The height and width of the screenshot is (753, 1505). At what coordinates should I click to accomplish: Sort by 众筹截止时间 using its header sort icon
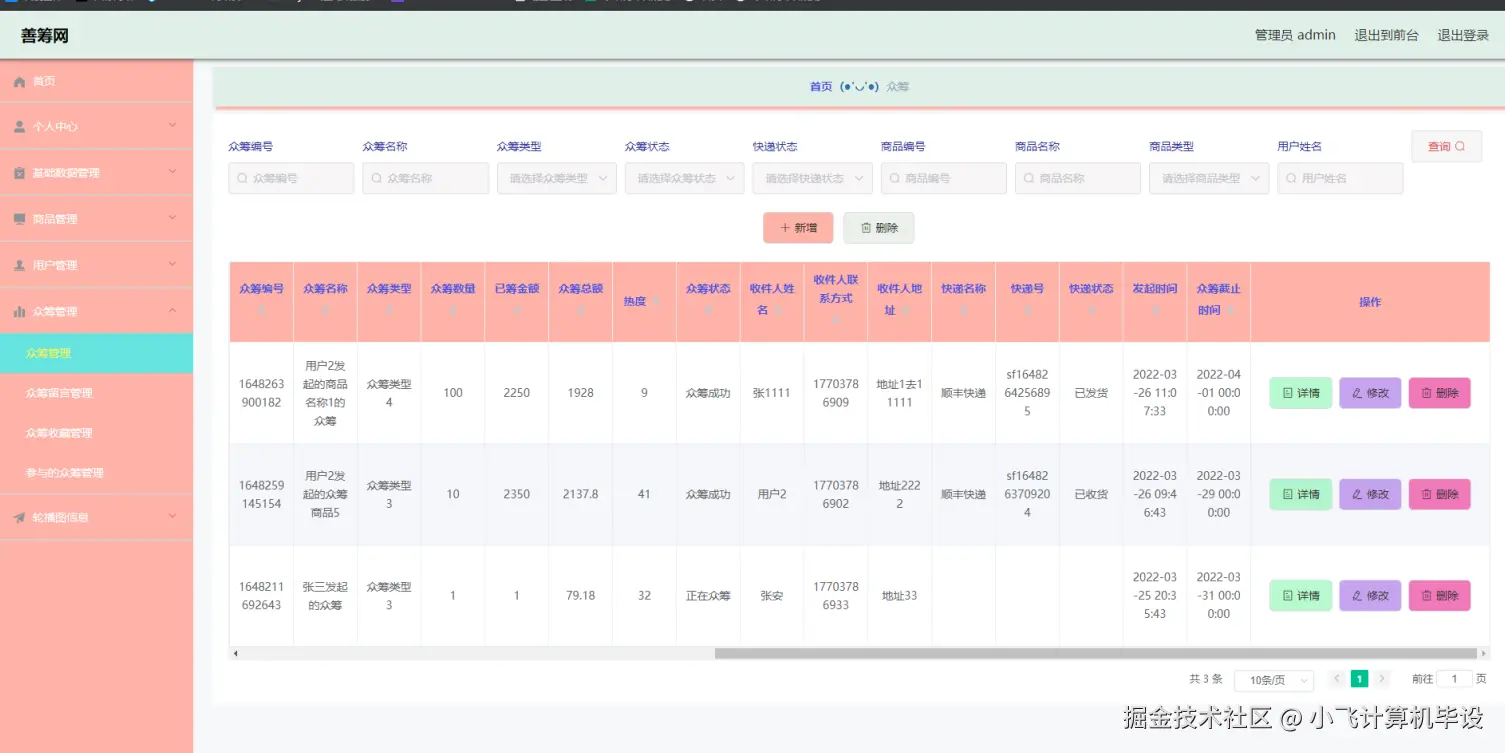coord(1232,311)
